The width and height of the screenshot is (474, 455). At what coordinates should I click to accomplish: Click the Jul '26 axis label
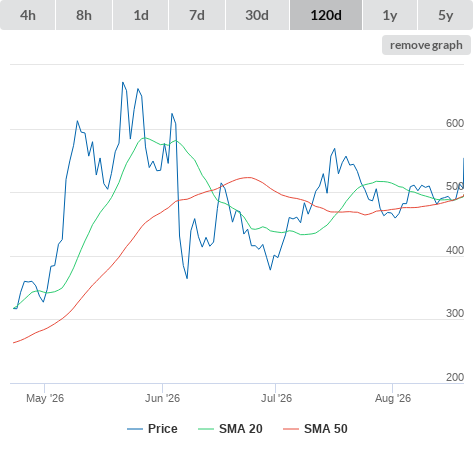point(276,398)
